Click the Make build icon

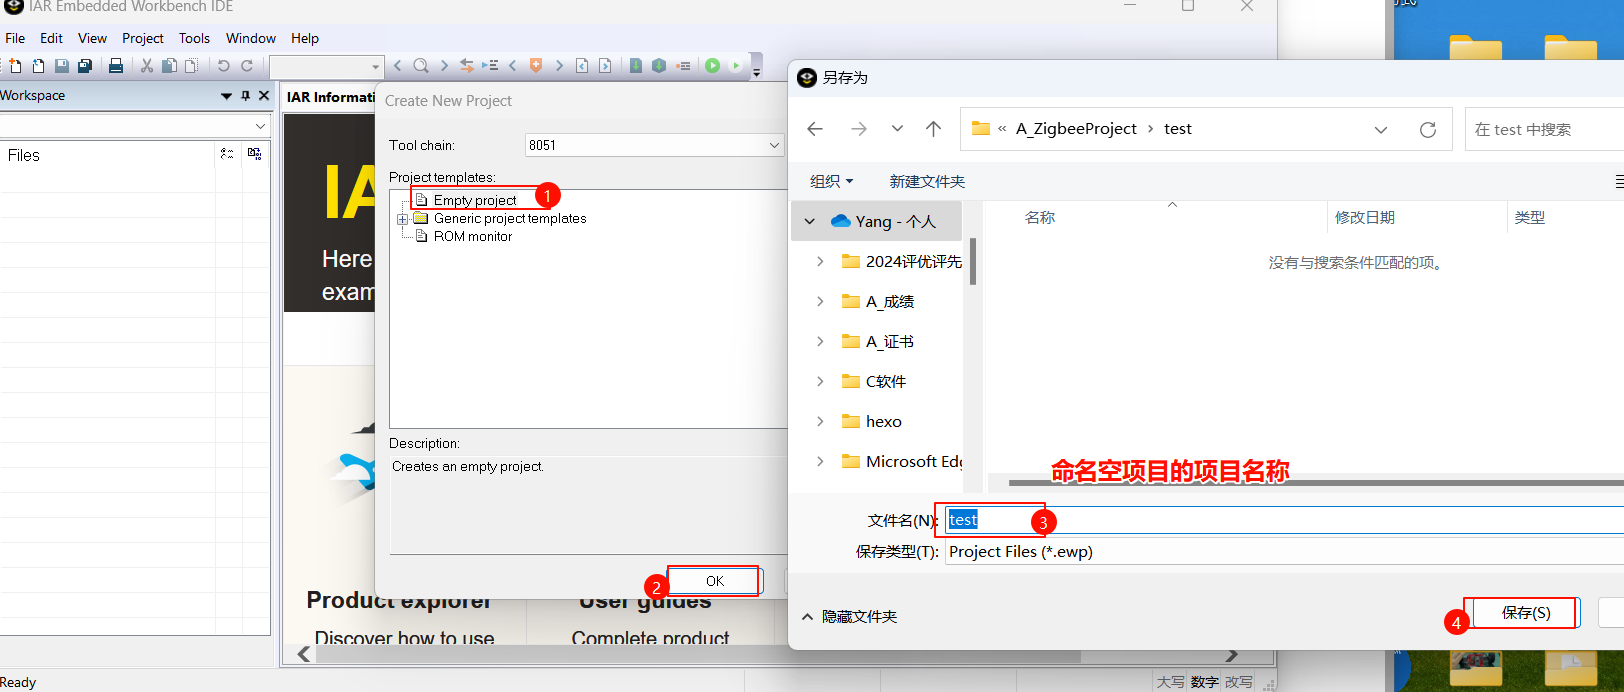pos(659,66)
